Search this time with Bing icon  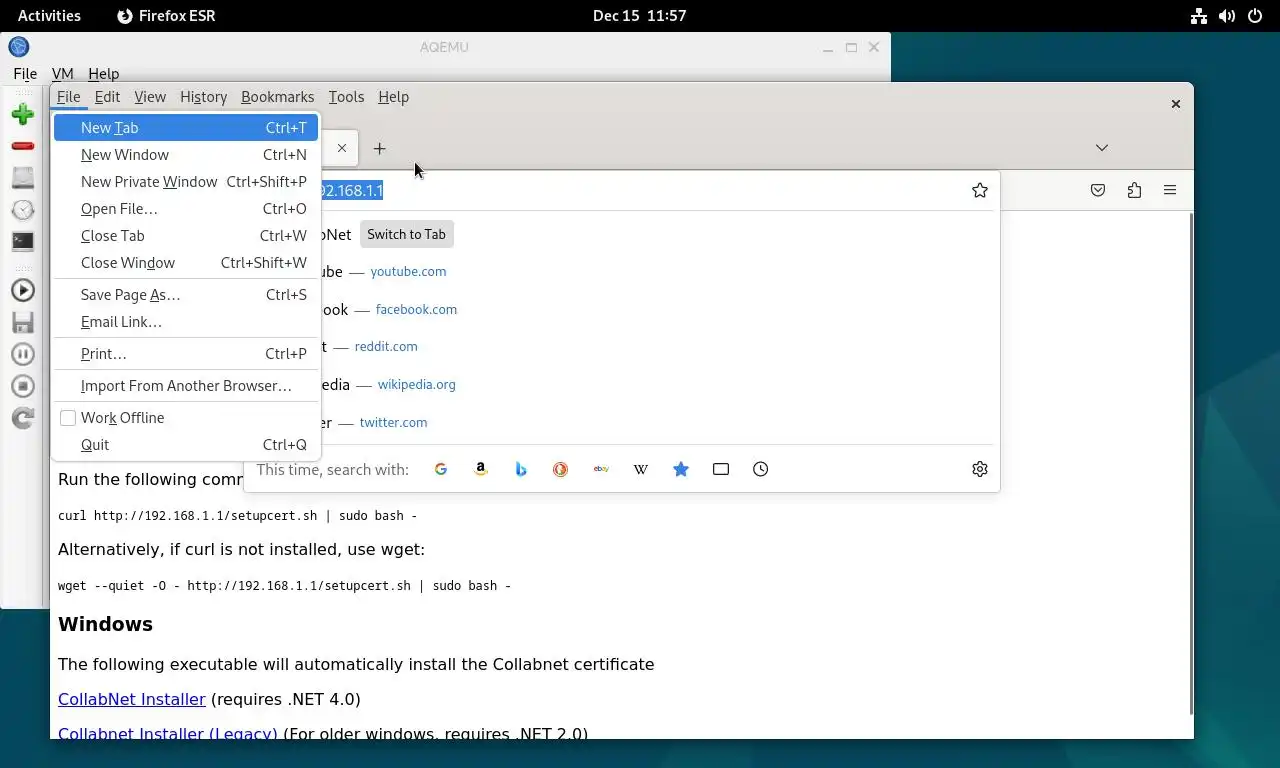pyautogui.click(x=521, y=469)
